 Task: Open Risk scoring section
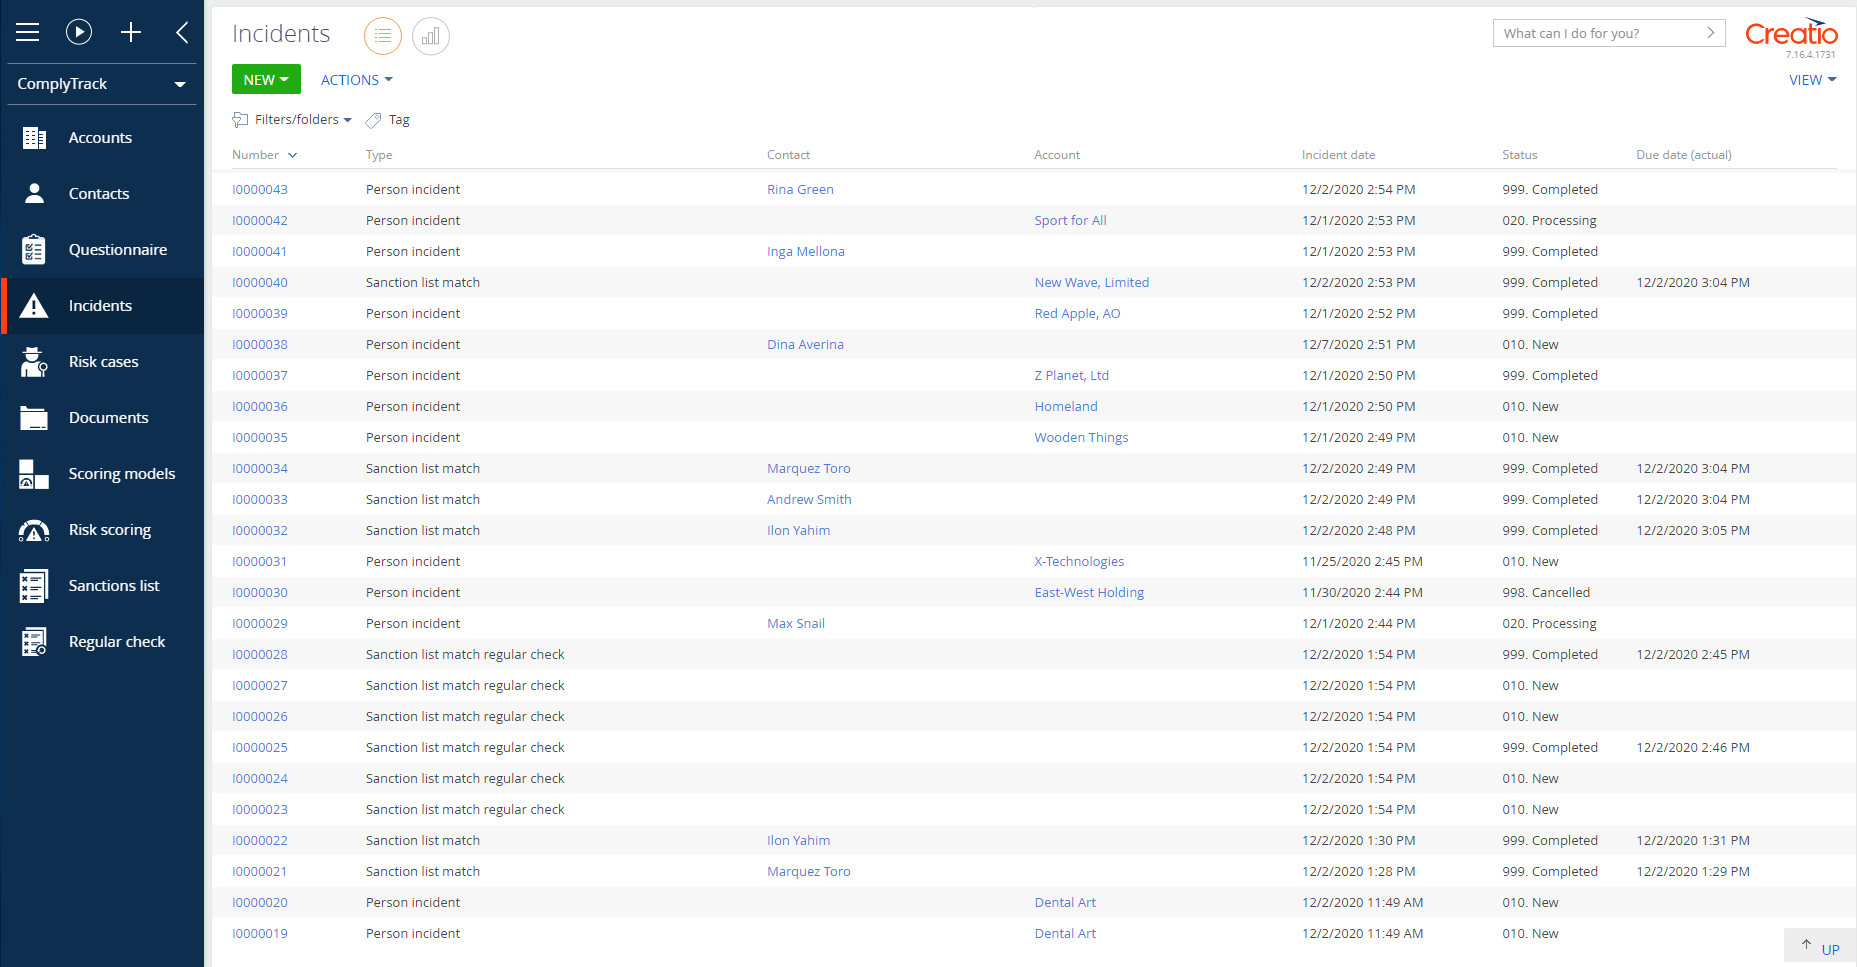click(x=109, y=530)
